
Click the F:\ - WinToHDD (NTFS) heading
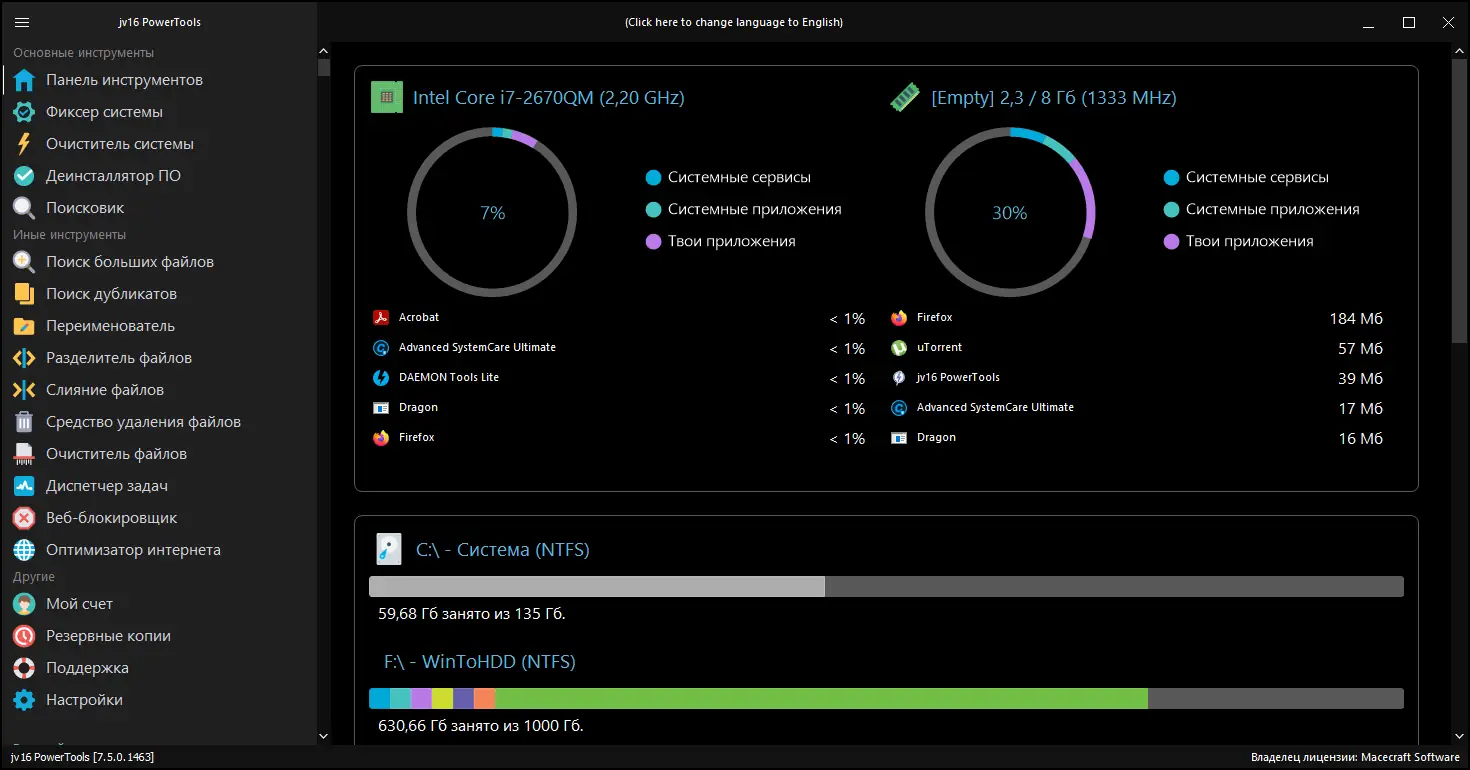(x=480, y=662)
